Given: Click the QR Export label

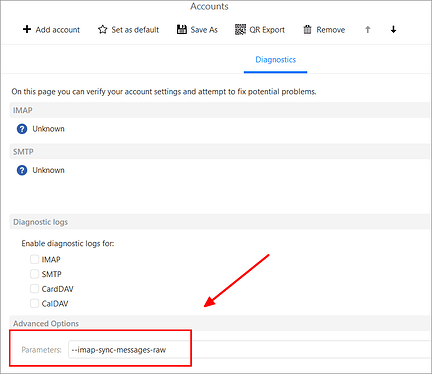Looking at the screenshot, I should coord(267,30).
